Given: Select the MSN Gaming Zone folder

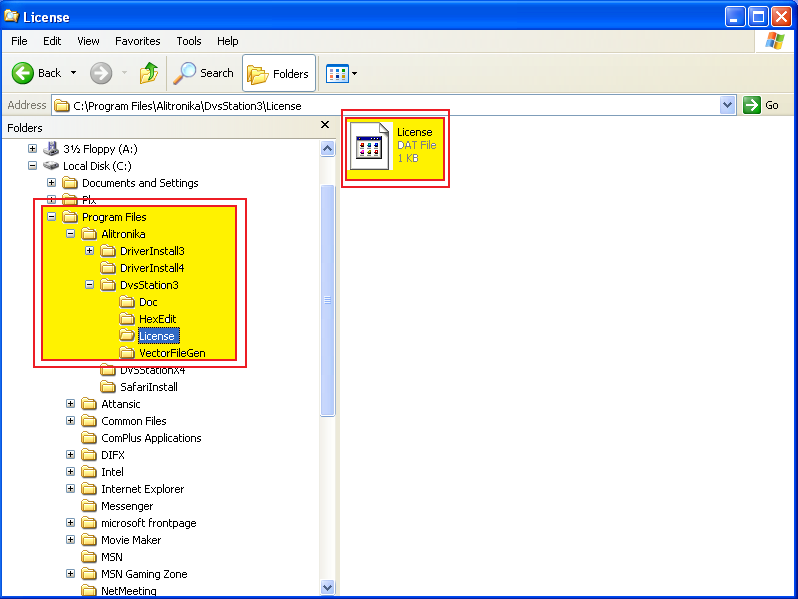Looking at the screenshot, I should click(134, 574).
